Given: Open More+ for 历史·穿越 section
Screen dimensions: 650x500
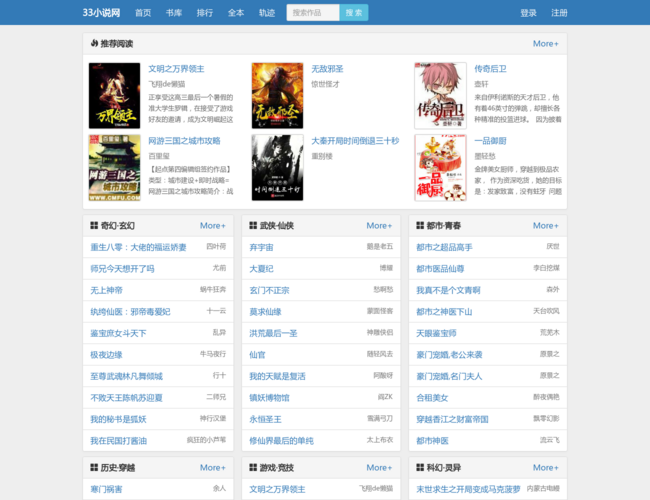Looking at the screenshot, I should [x=213, y=468].
